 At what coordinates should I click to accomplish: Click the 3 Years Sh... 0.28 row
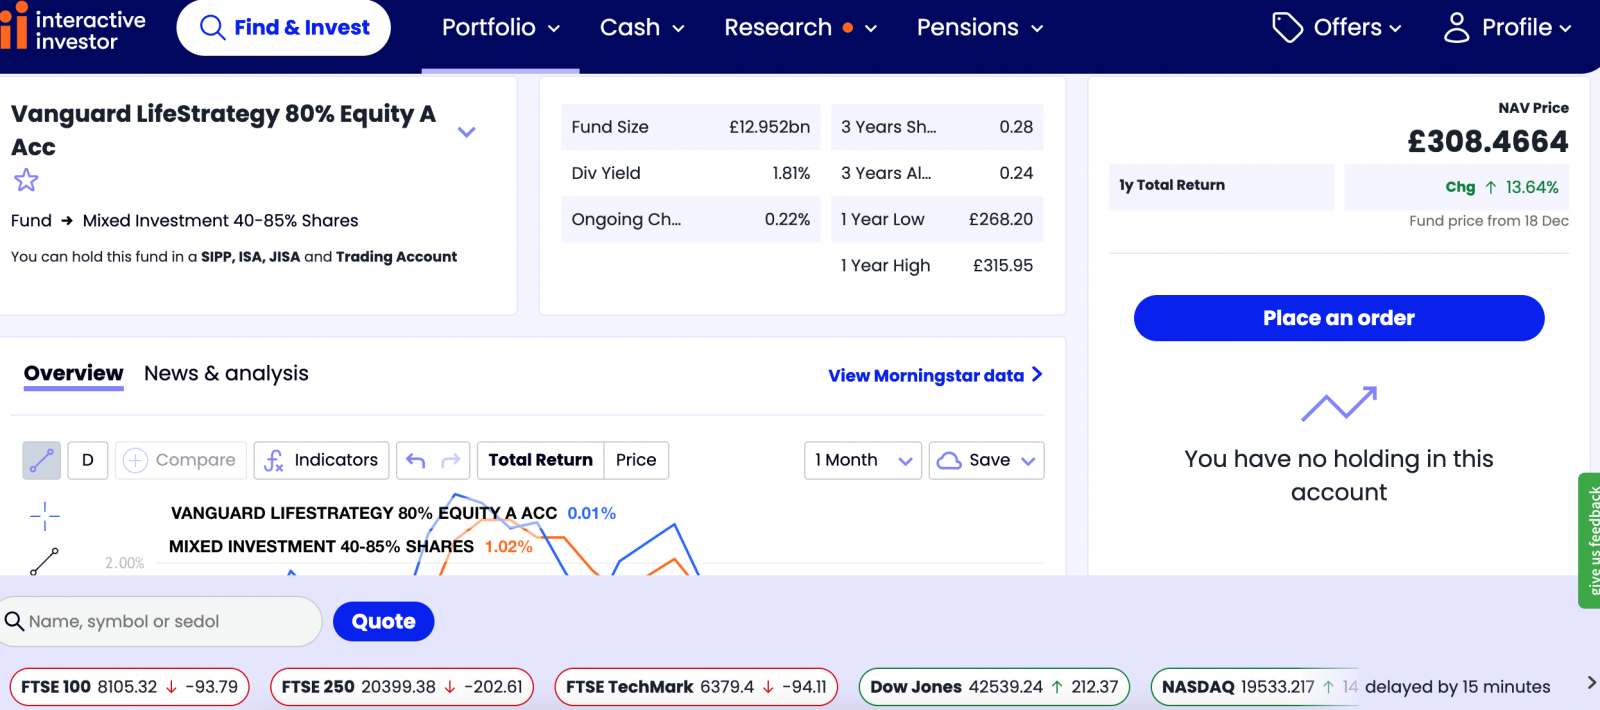[937, 127]
